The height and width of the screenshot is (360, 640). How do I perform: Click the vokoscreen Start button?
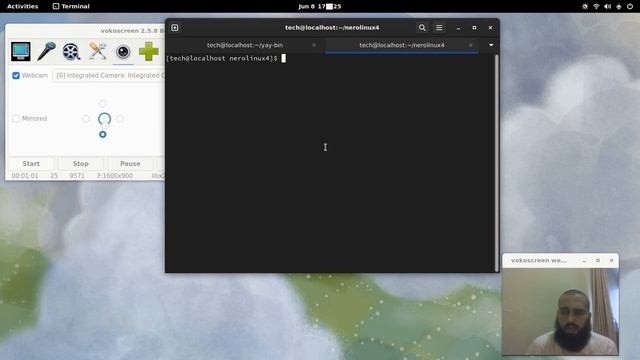coord(31,163)
